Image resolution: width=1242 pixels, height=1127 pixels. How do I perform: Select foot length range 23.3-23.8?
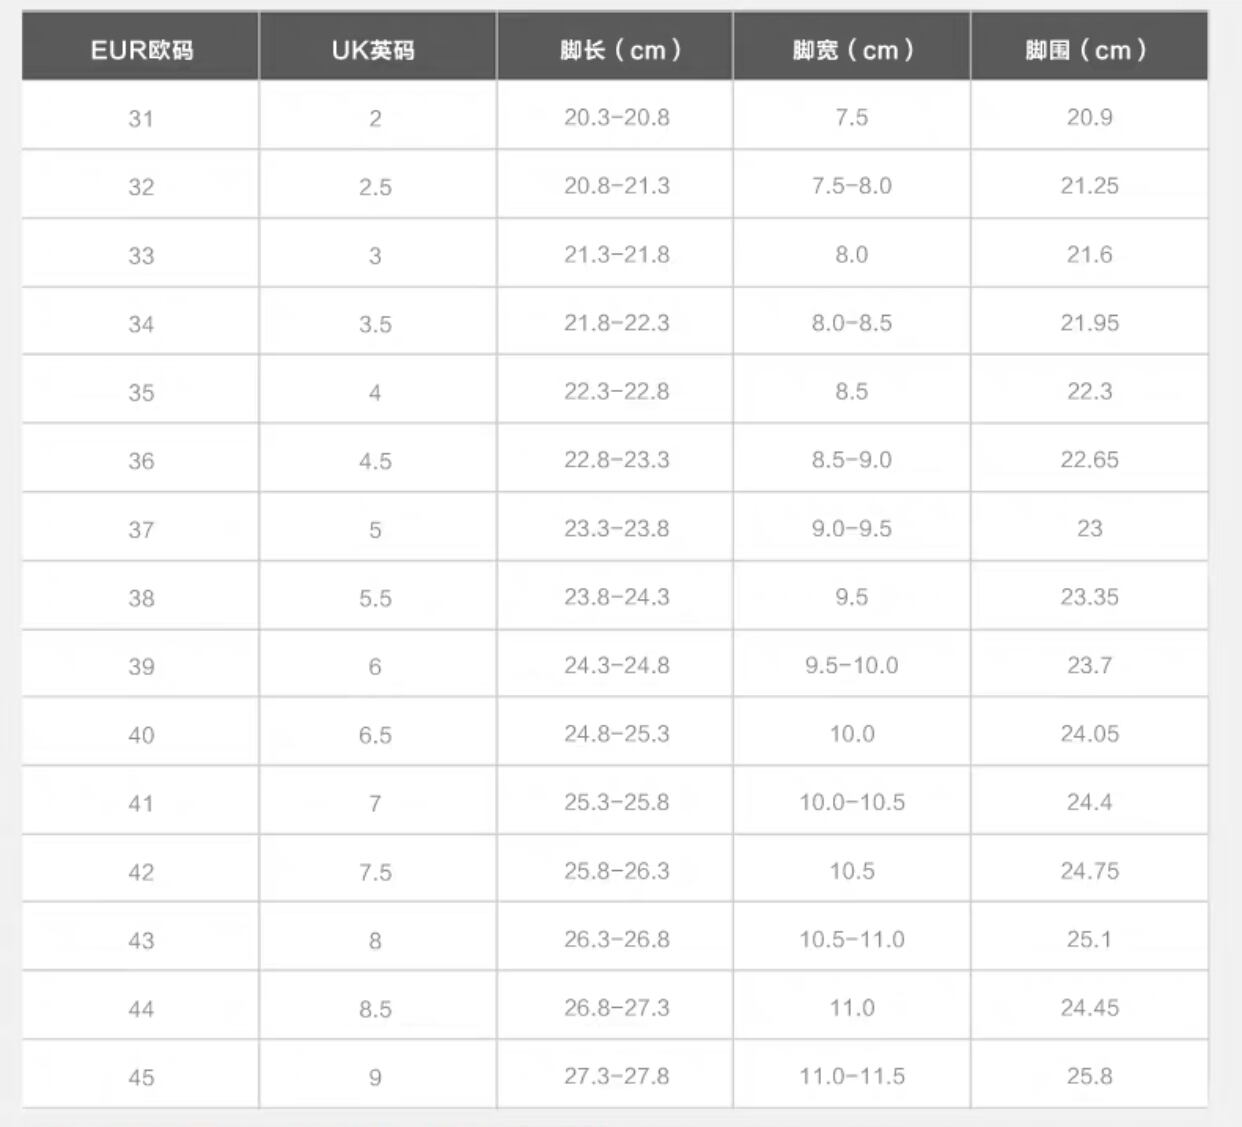tap(617, 528)
